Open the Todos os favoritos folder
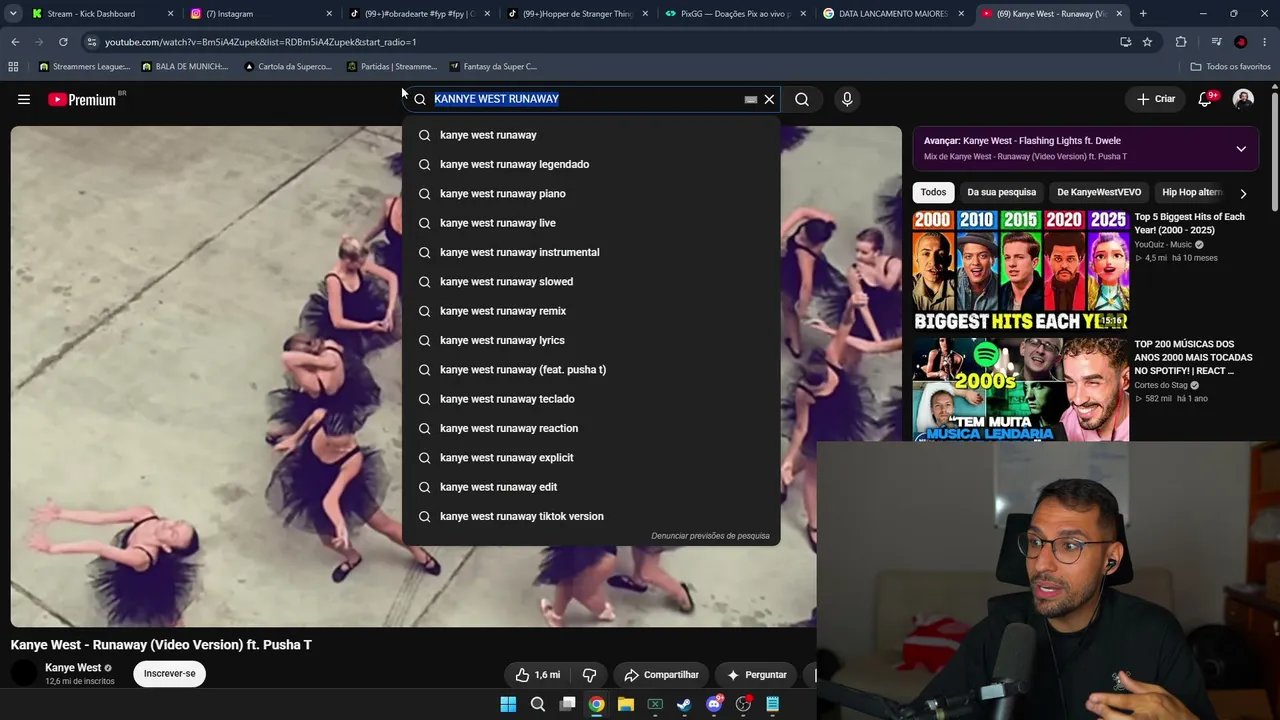Viewport: 1280px width, 720px height. pyautogui.click(x=1230, y=67)
